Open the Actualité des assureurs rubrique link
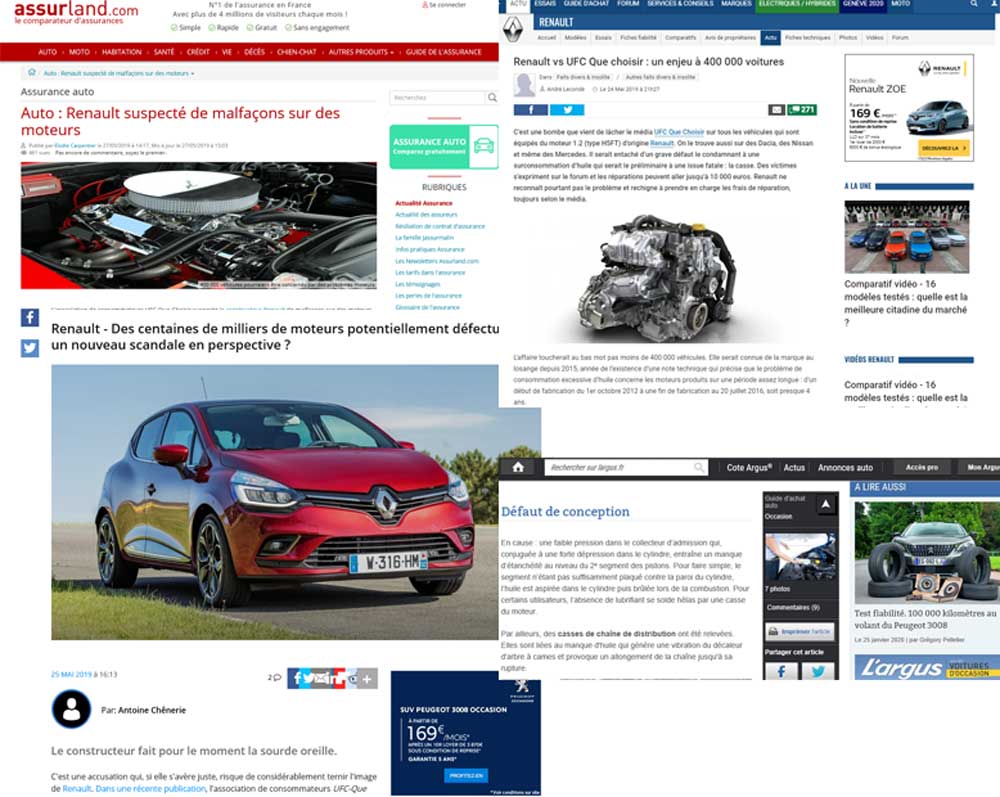 pyautogui.click(x=426, y=215)
